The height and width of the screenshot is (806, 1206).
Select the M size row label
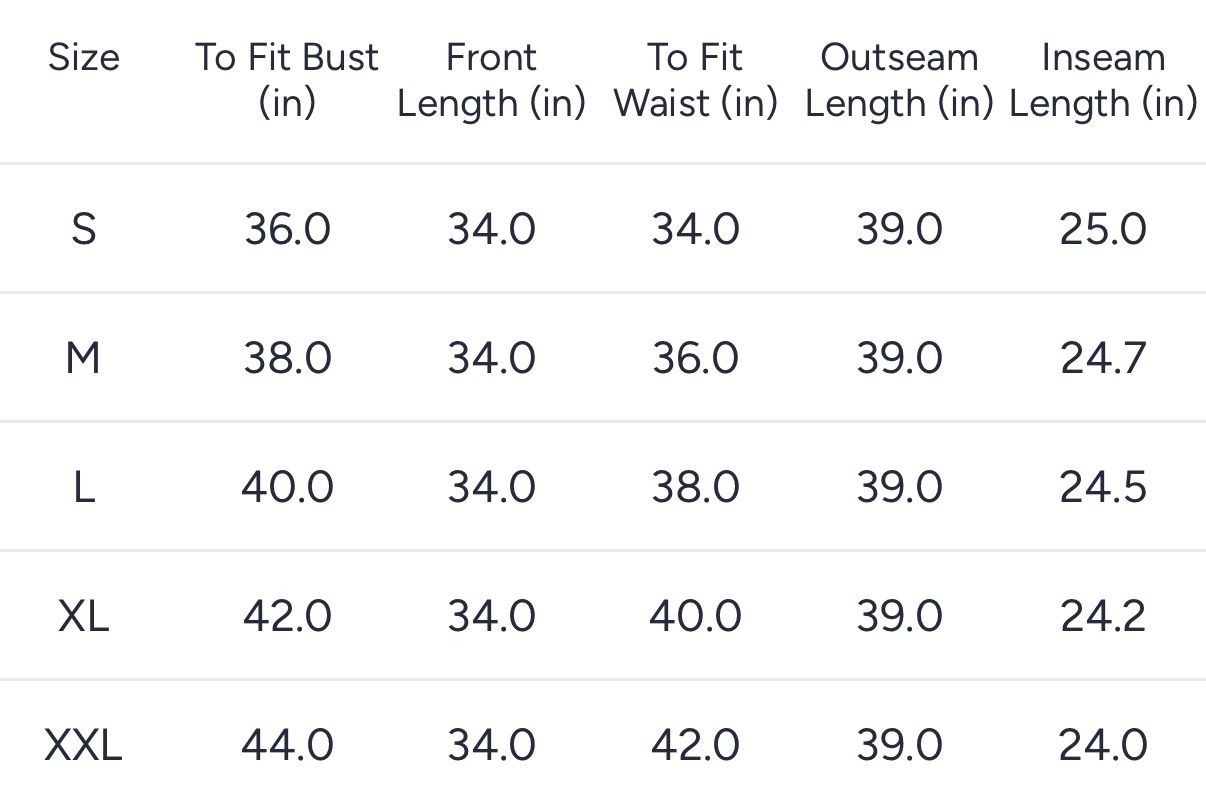[84, 358]
